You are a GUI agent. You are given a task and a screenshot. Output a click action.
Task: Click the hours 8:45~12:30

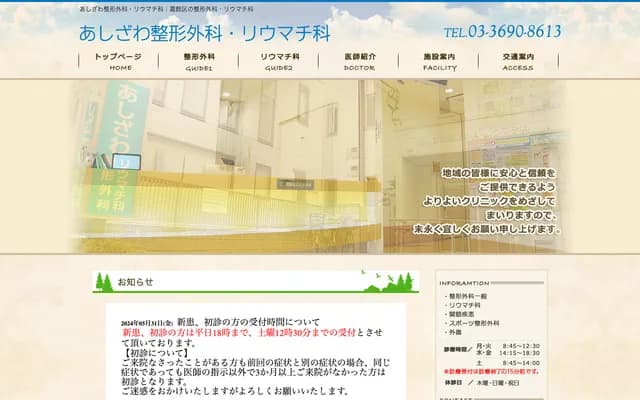[x=521, y=346]
